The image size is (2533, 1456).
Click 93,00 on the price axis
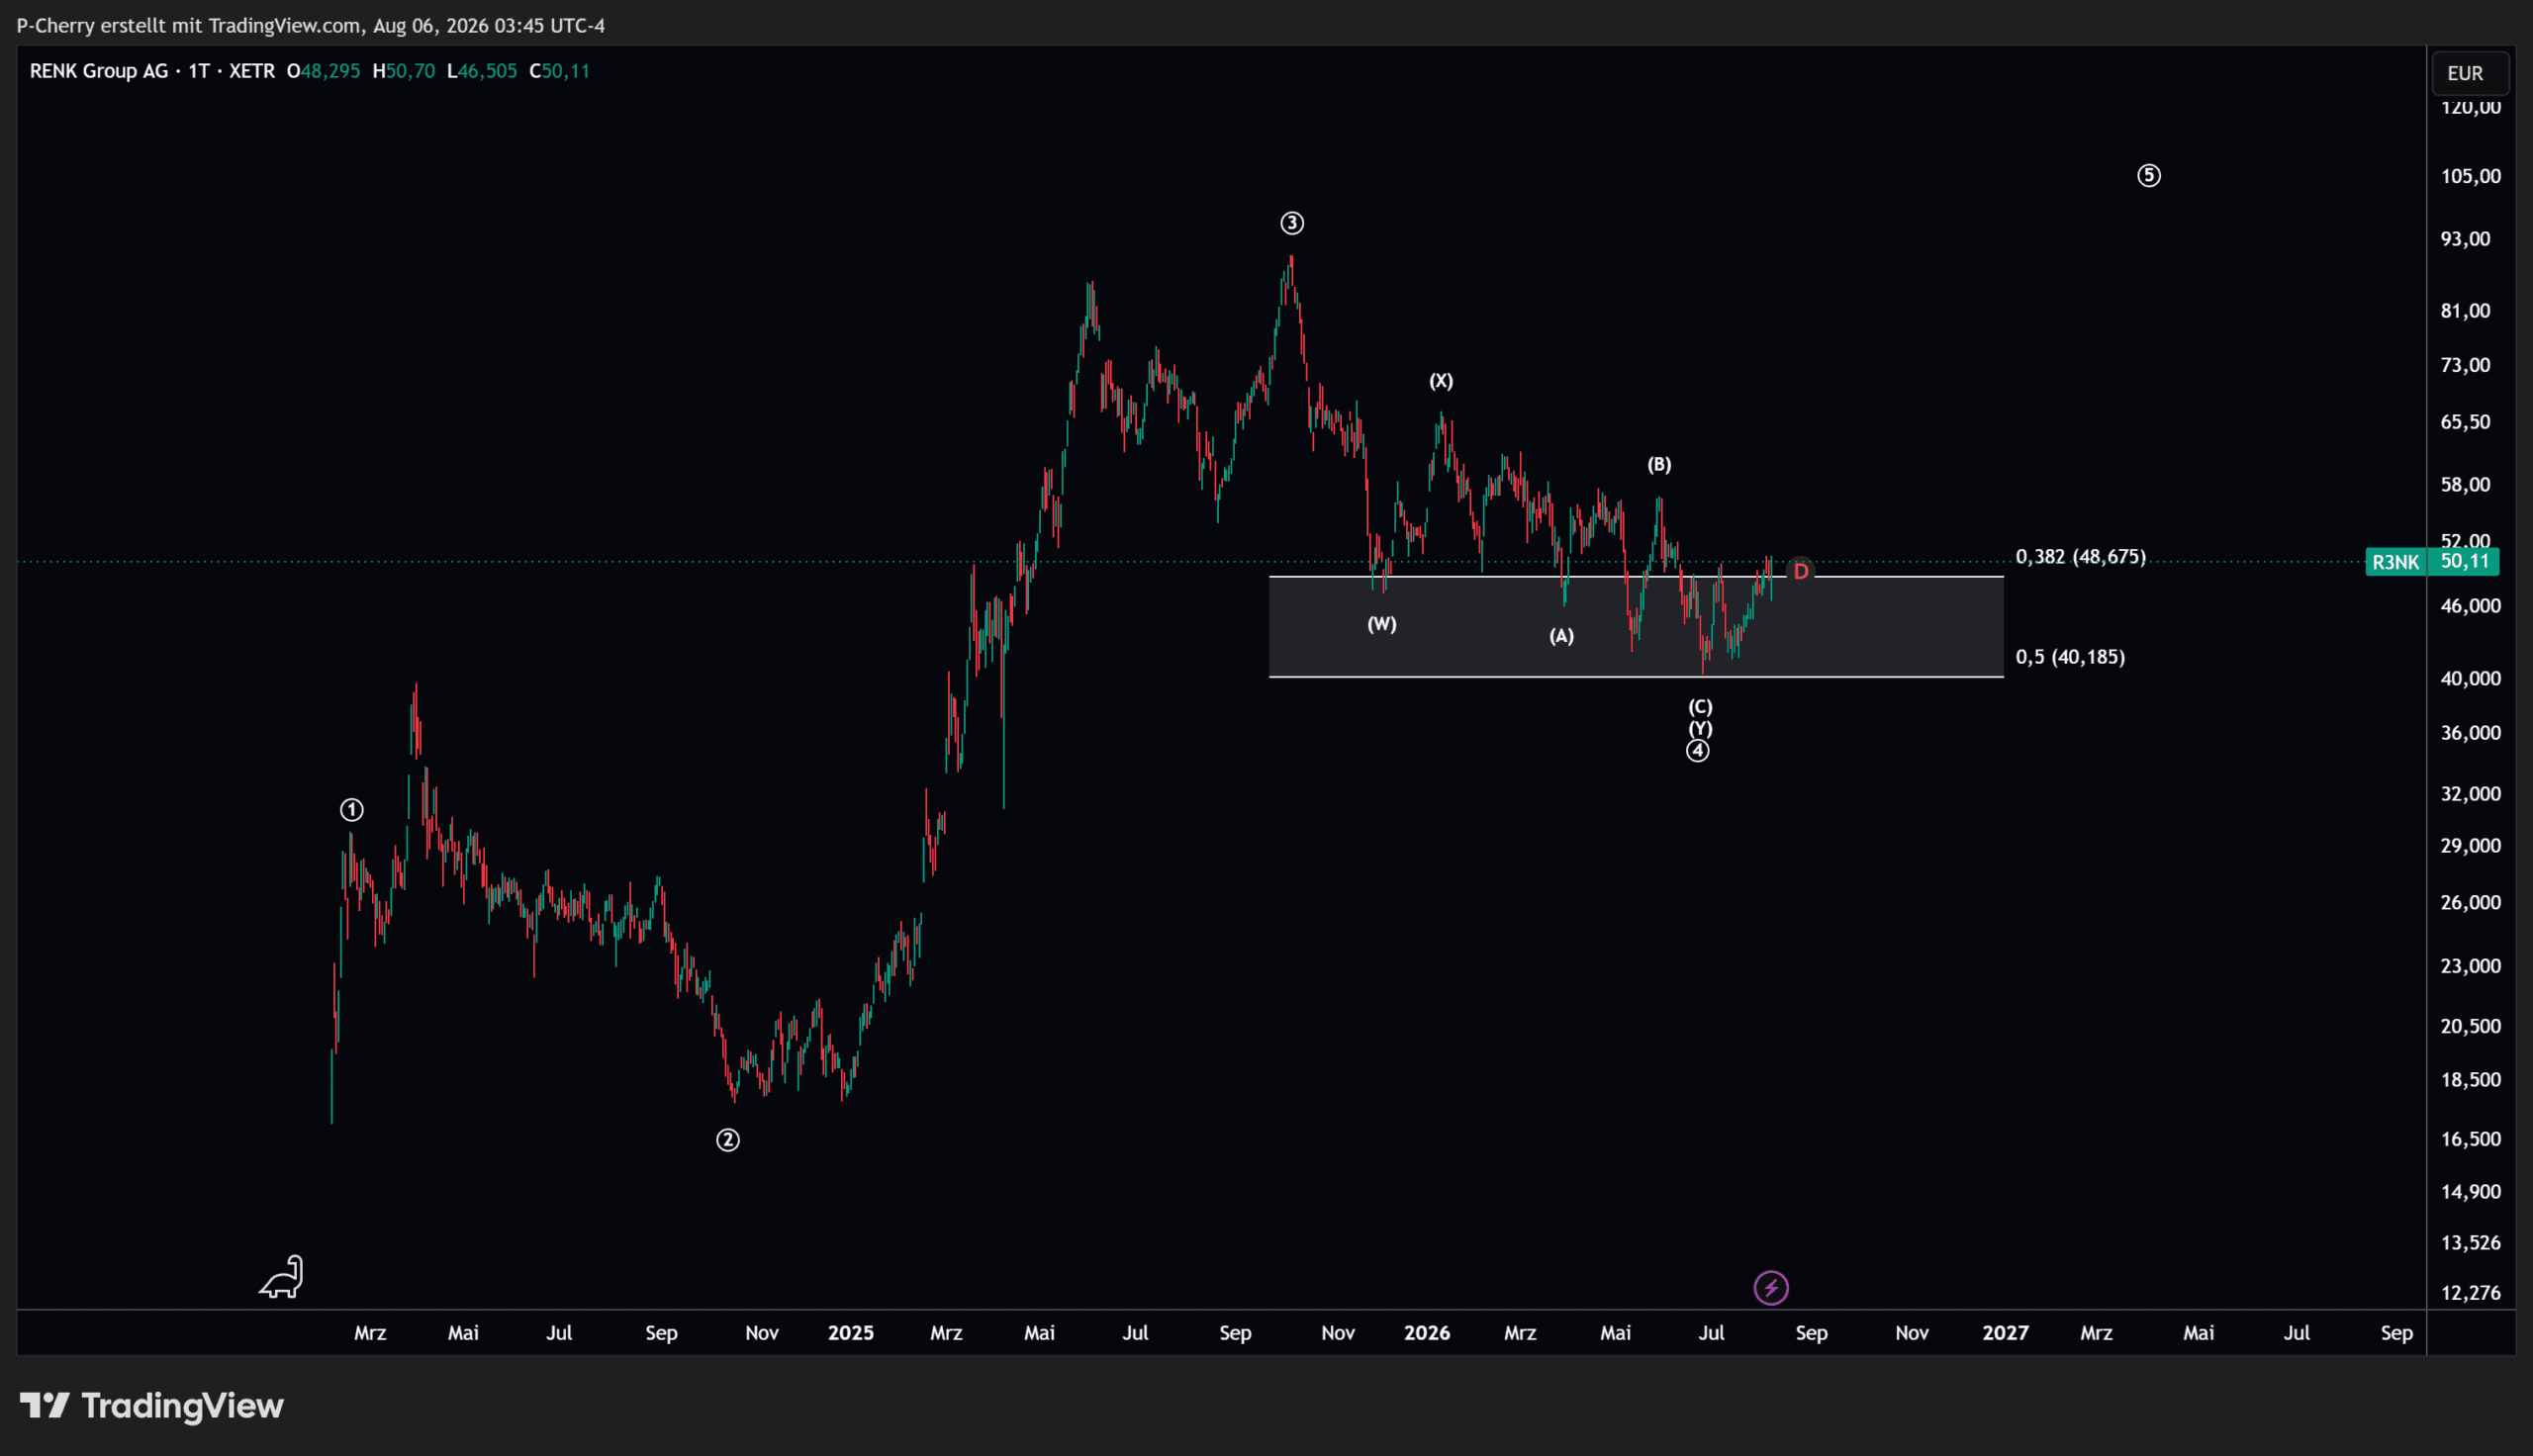pyautogui.click(x=2466, y=239)
